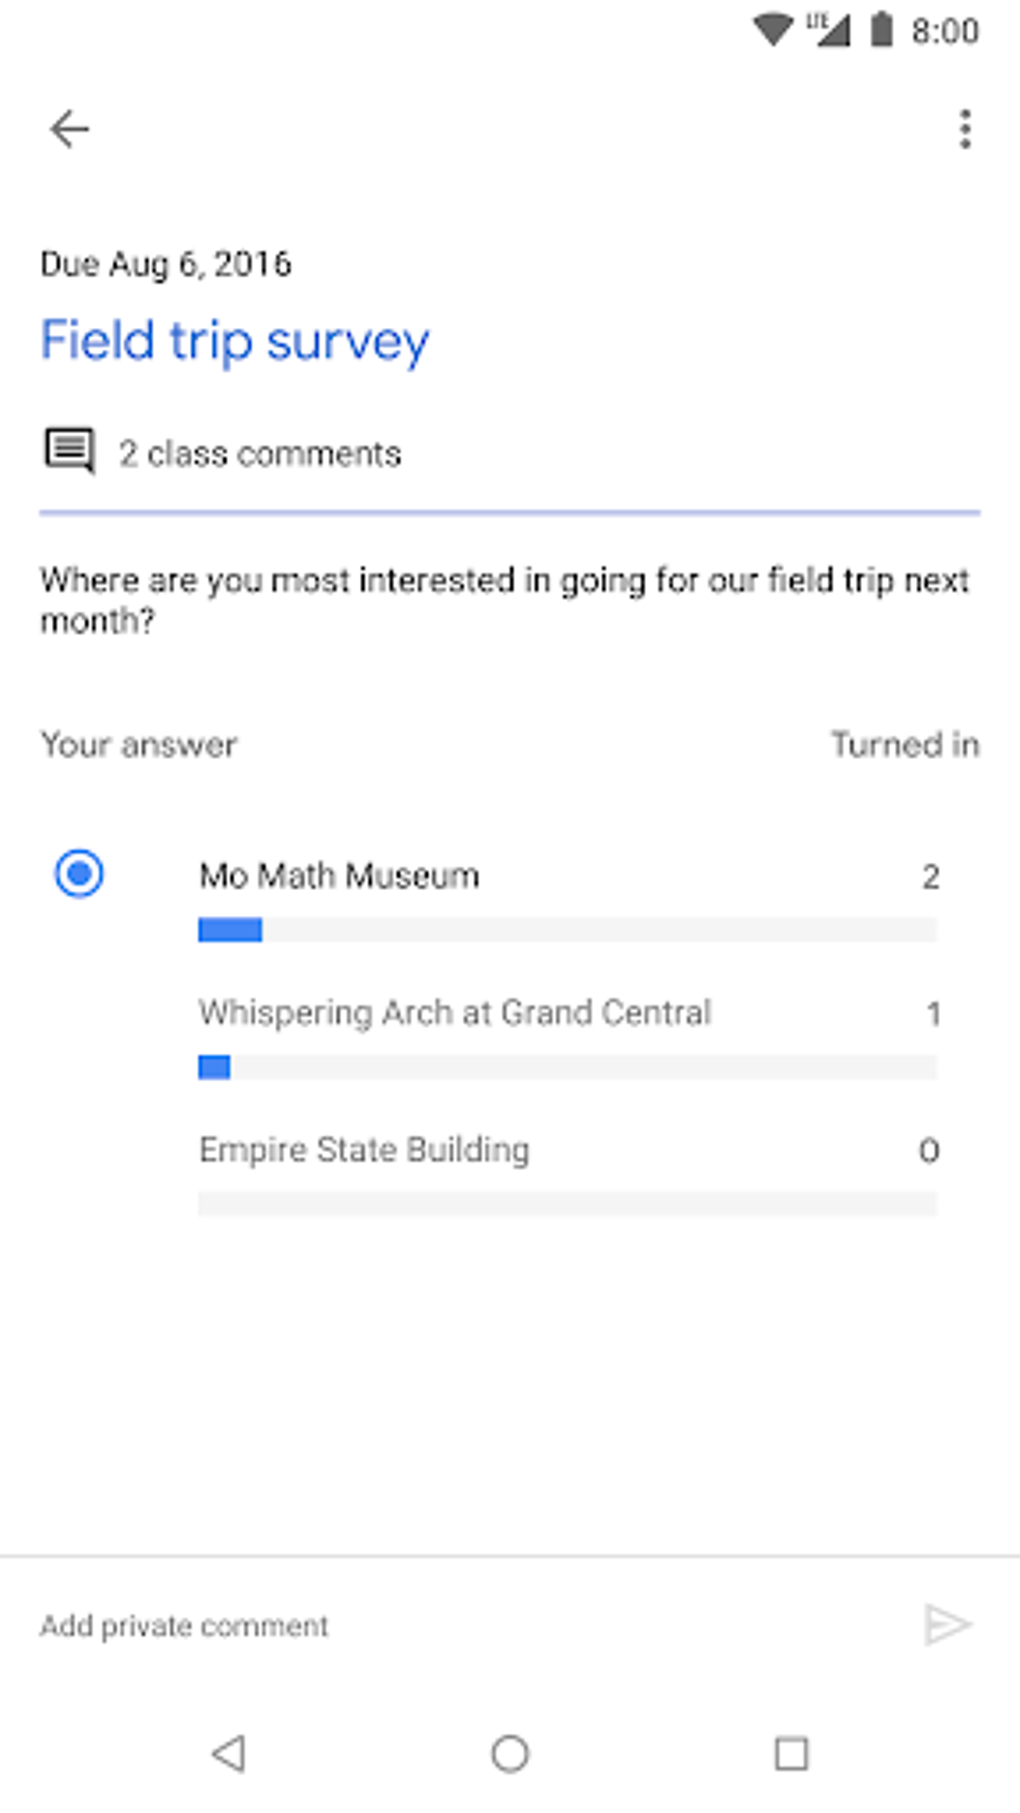Tap the 8:00 clock in status bar

pos(944,31)
